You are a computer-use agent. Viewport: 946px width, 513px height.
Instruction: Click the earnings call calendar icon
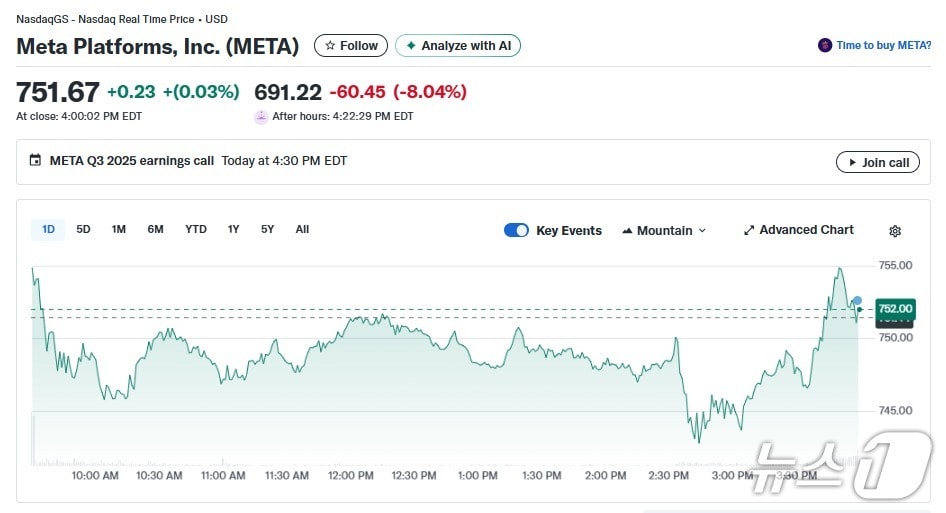pos(36,161)
